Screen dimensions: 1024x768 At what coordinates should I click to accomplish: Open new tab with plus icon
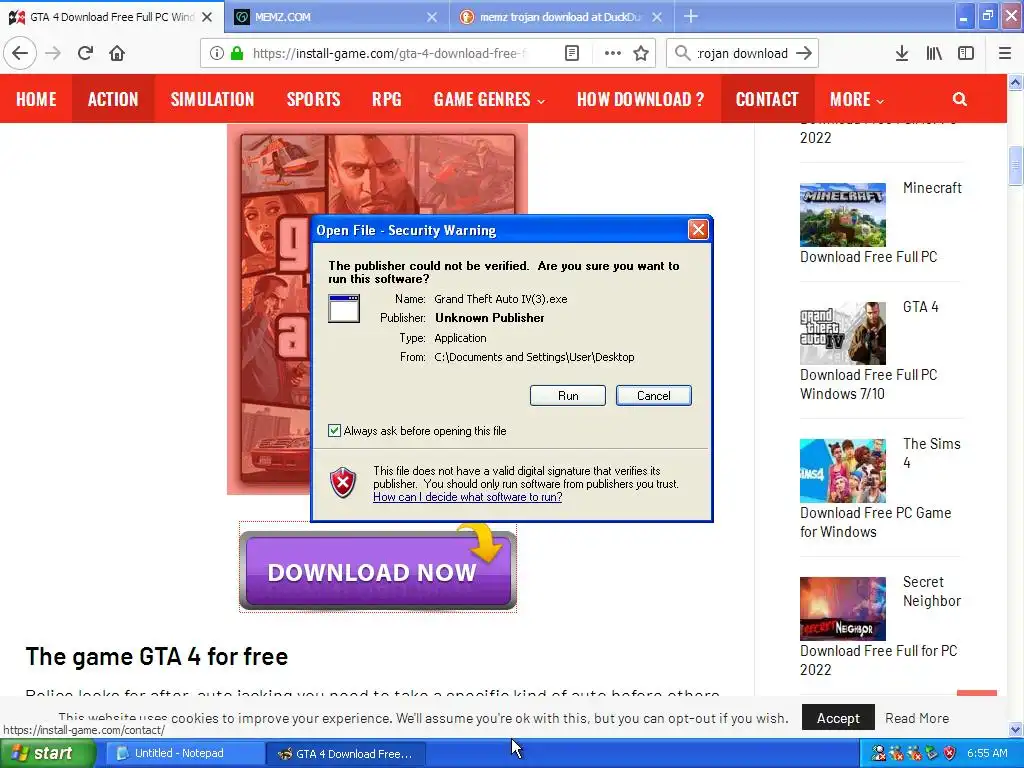coord(691,17)
